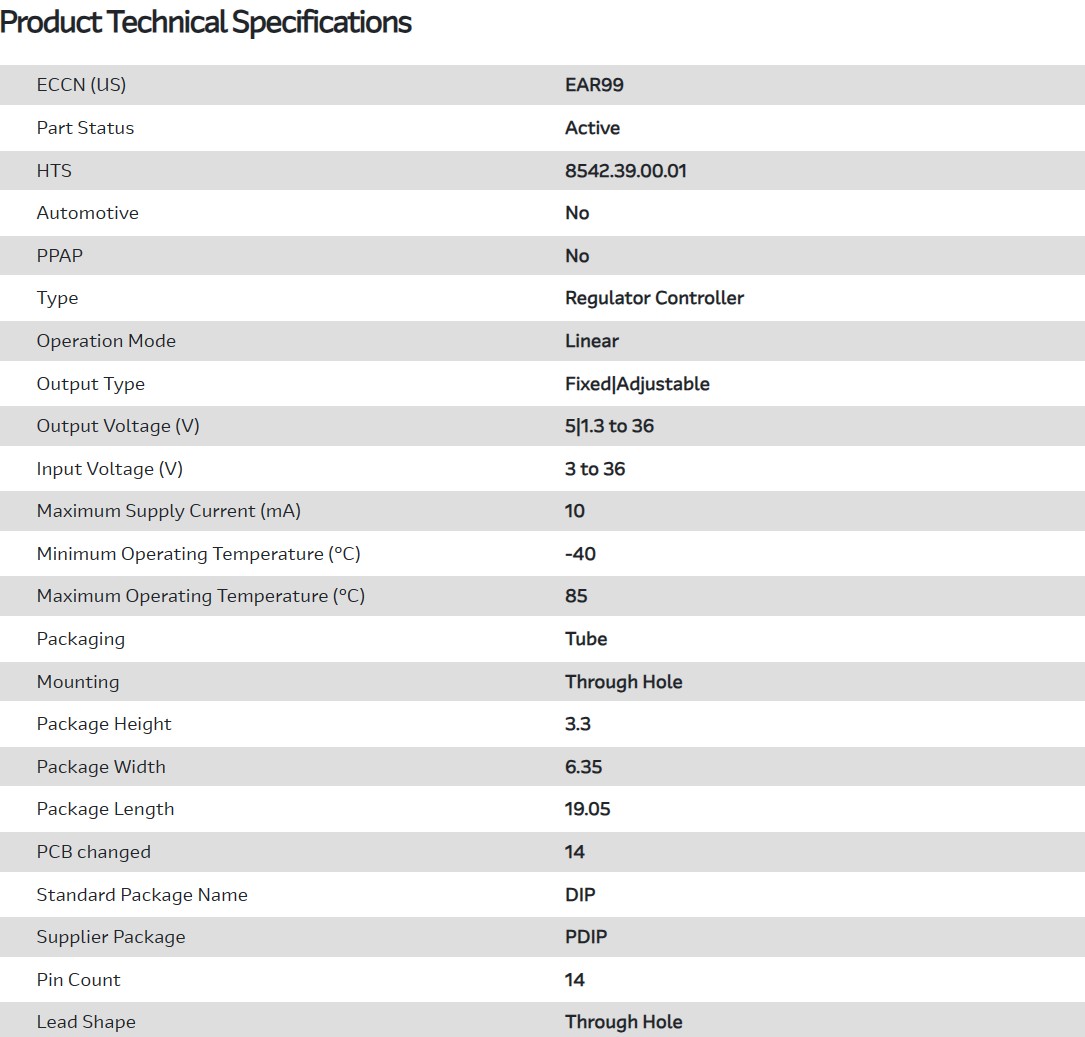Click the Fixed|Adjustable output type value
The height and width of the screenshot is (1037, 1085).
(x=637, y=384)
